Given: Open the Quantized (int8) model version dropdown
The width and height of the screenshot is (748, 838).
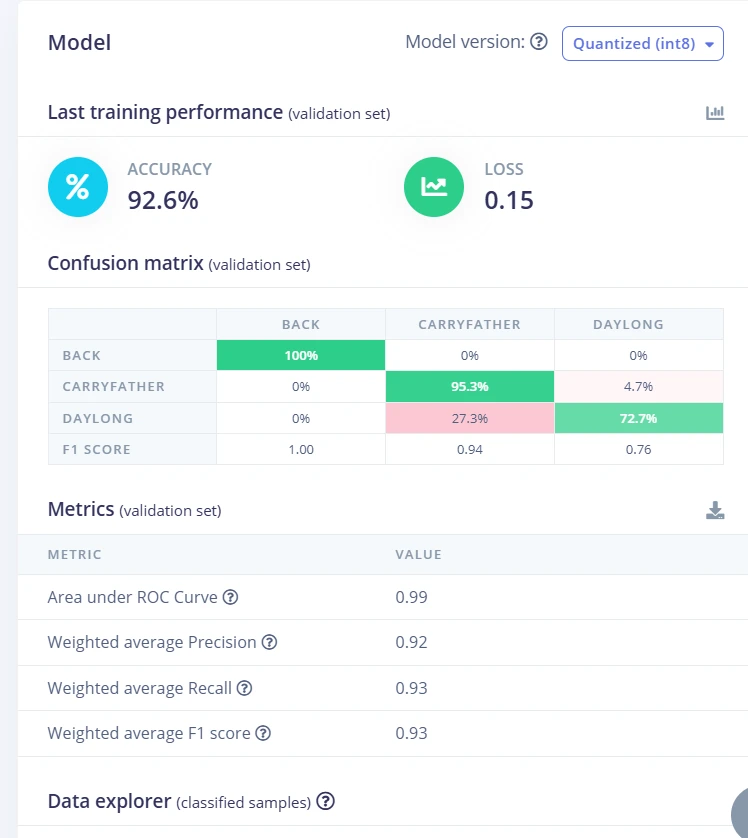Looking at the screenshot, I should click(x=643, y=43).
